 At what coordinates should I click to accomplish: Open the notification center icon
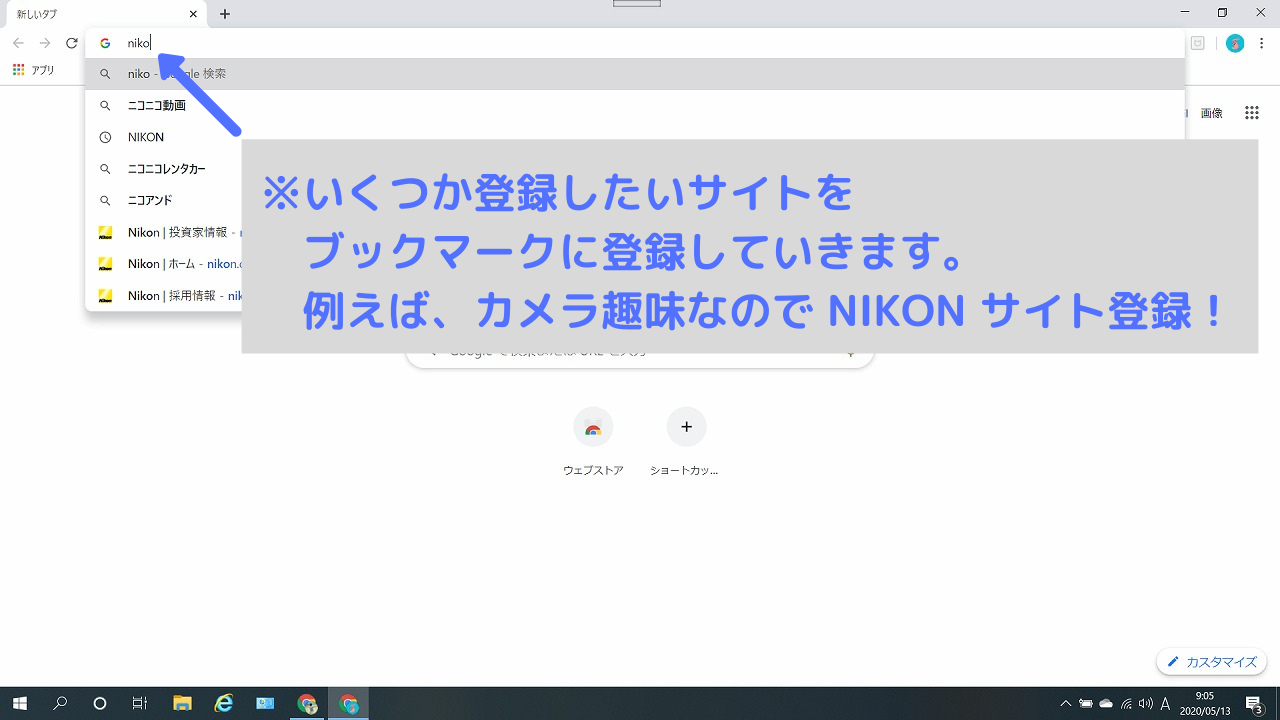[x=1255, y=703]
